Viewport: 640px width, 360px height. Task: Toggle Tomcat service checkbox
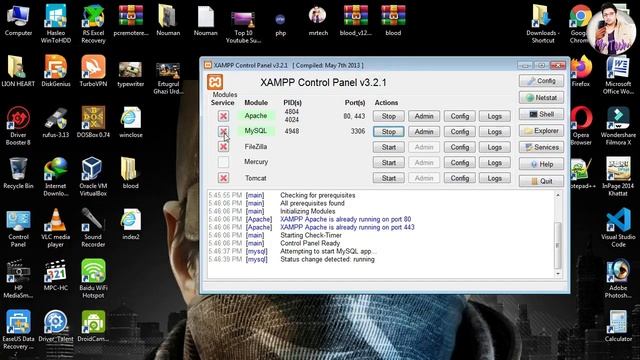click(x=223, y=178)
